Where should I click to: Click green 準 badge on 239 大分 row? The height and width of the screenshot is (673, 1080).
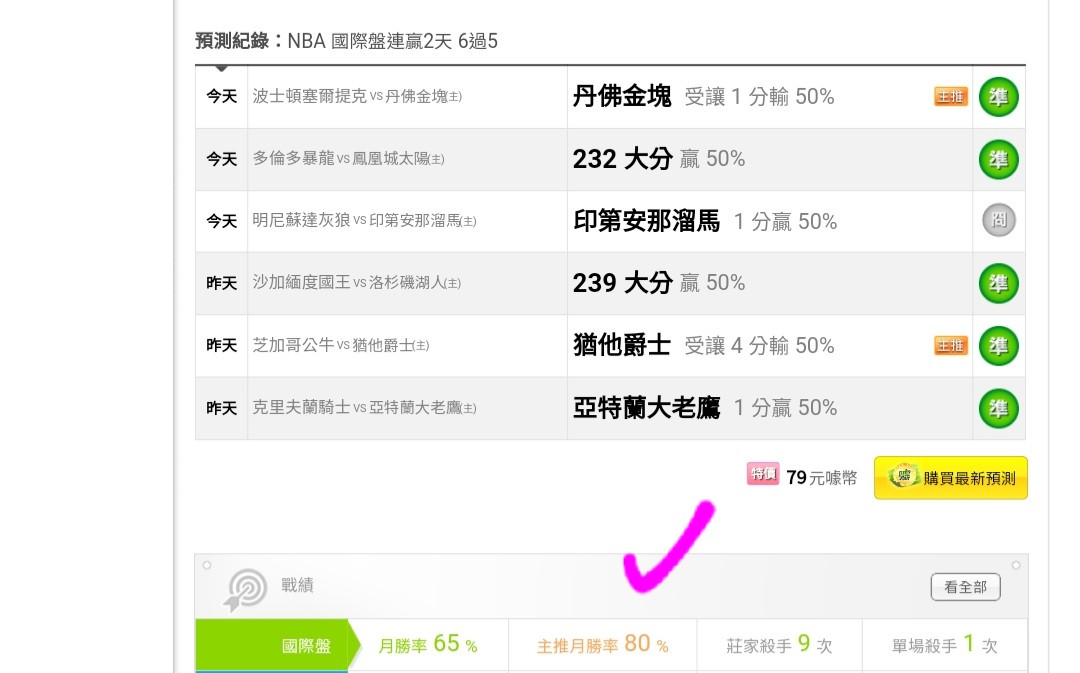pos(999,283)
